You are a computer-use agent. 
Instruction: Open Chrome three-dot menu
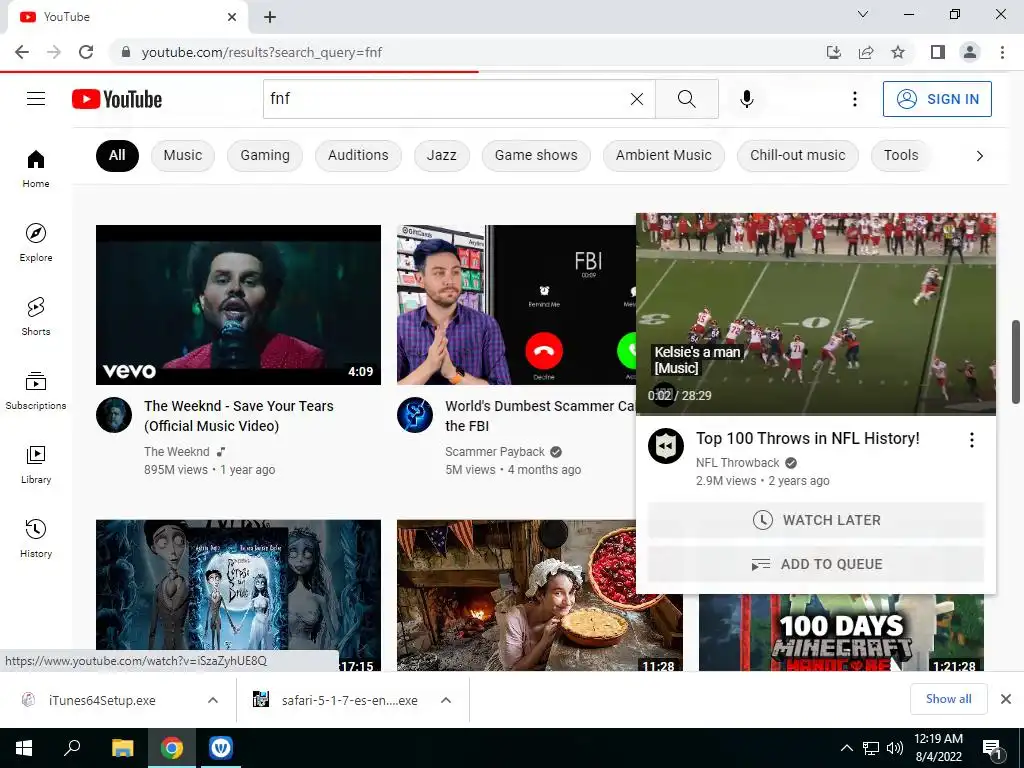tap(1002, 52)
